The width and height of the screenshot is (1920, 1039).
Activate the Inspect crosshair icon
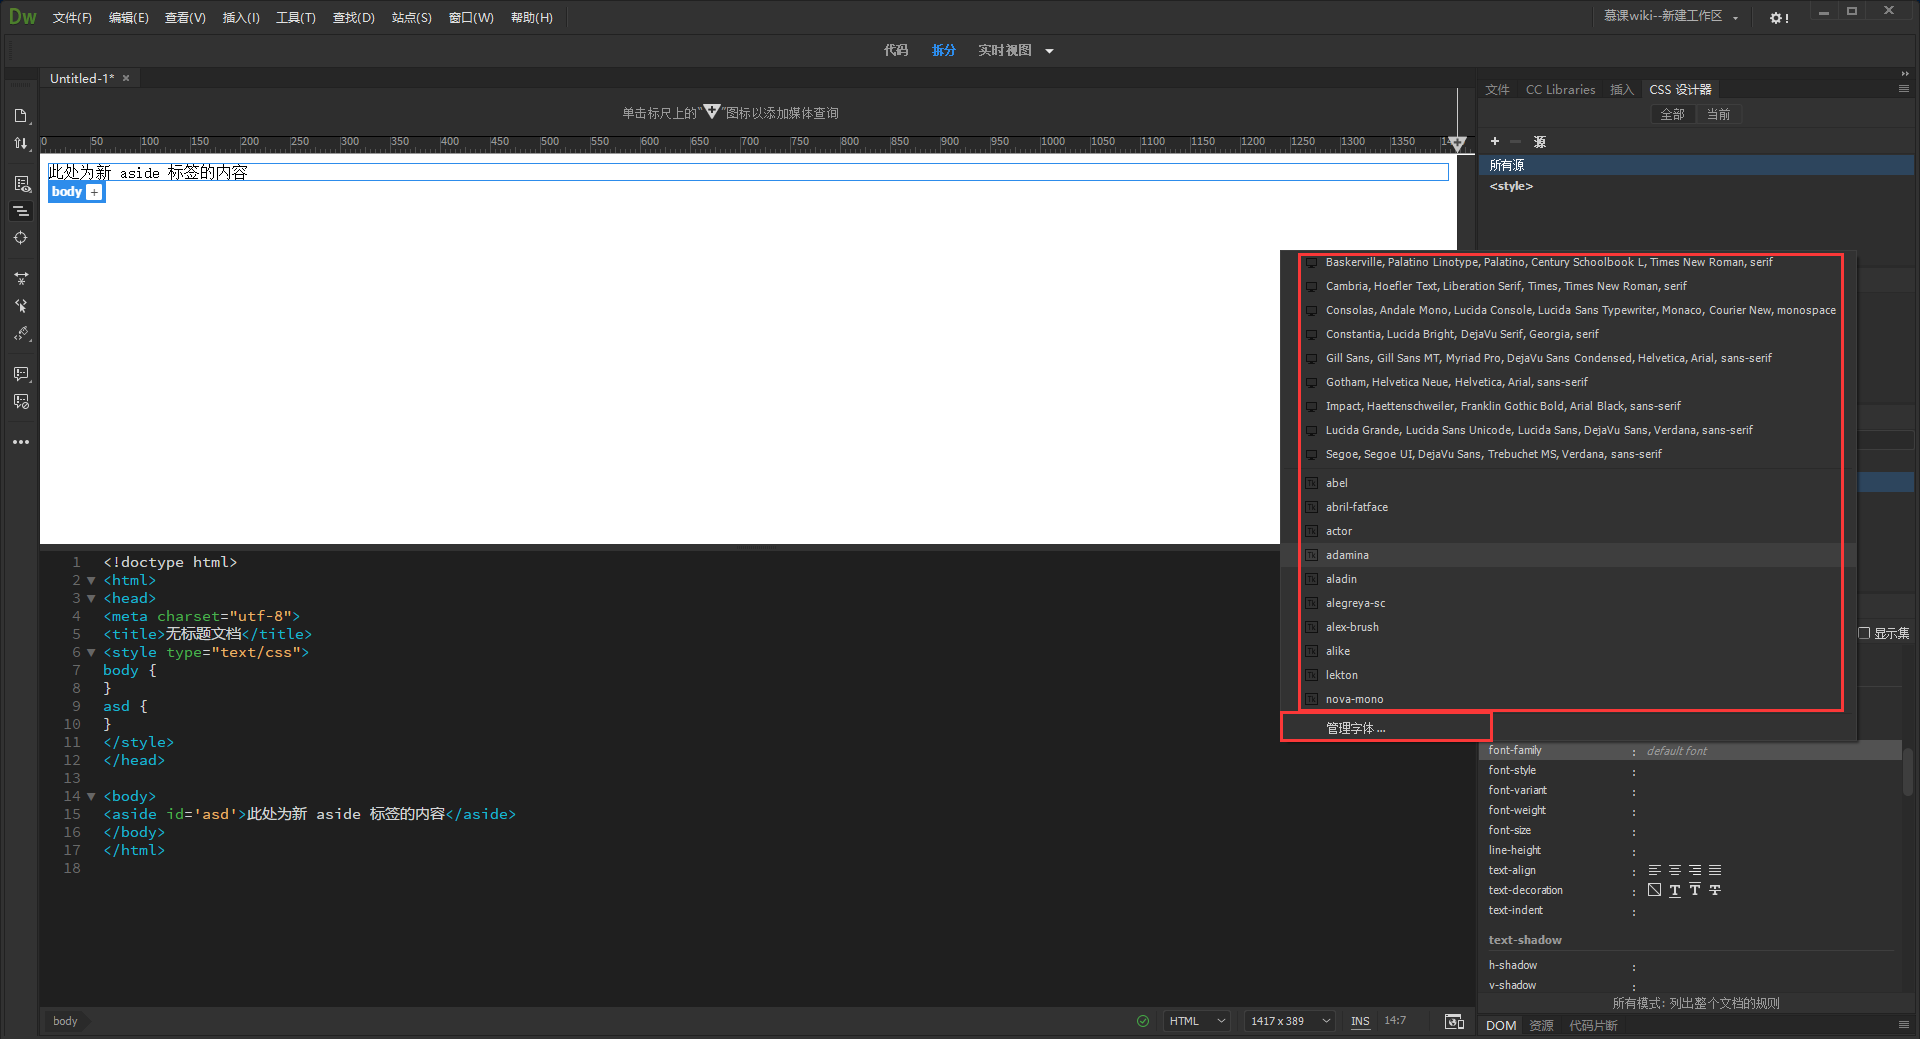click(x=20, y=238)
